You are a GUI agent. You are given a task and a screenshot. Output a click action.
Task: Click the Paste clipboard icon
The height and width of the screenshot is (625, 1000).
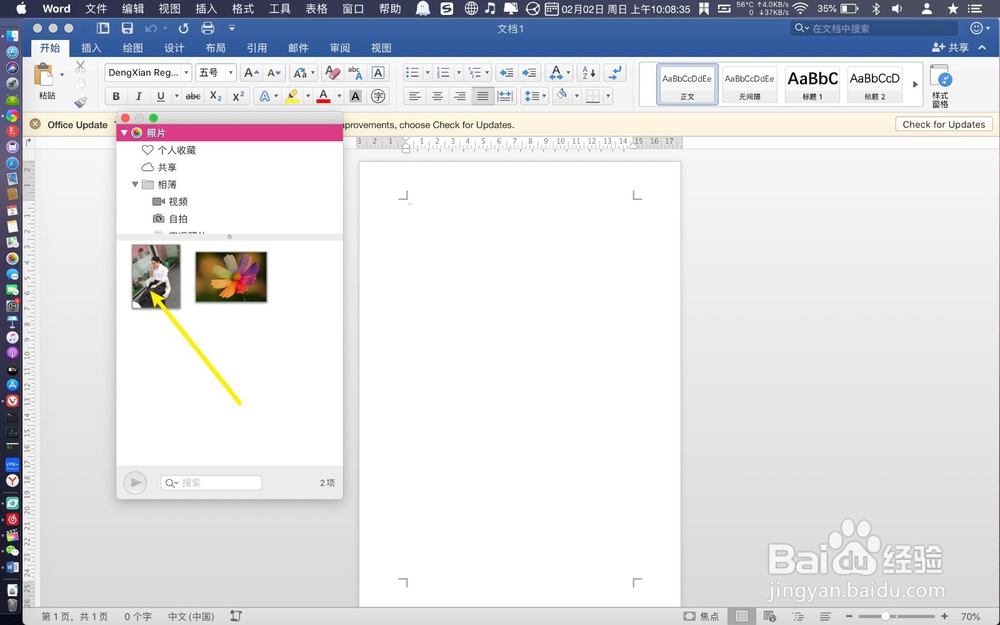pos(45,75)
